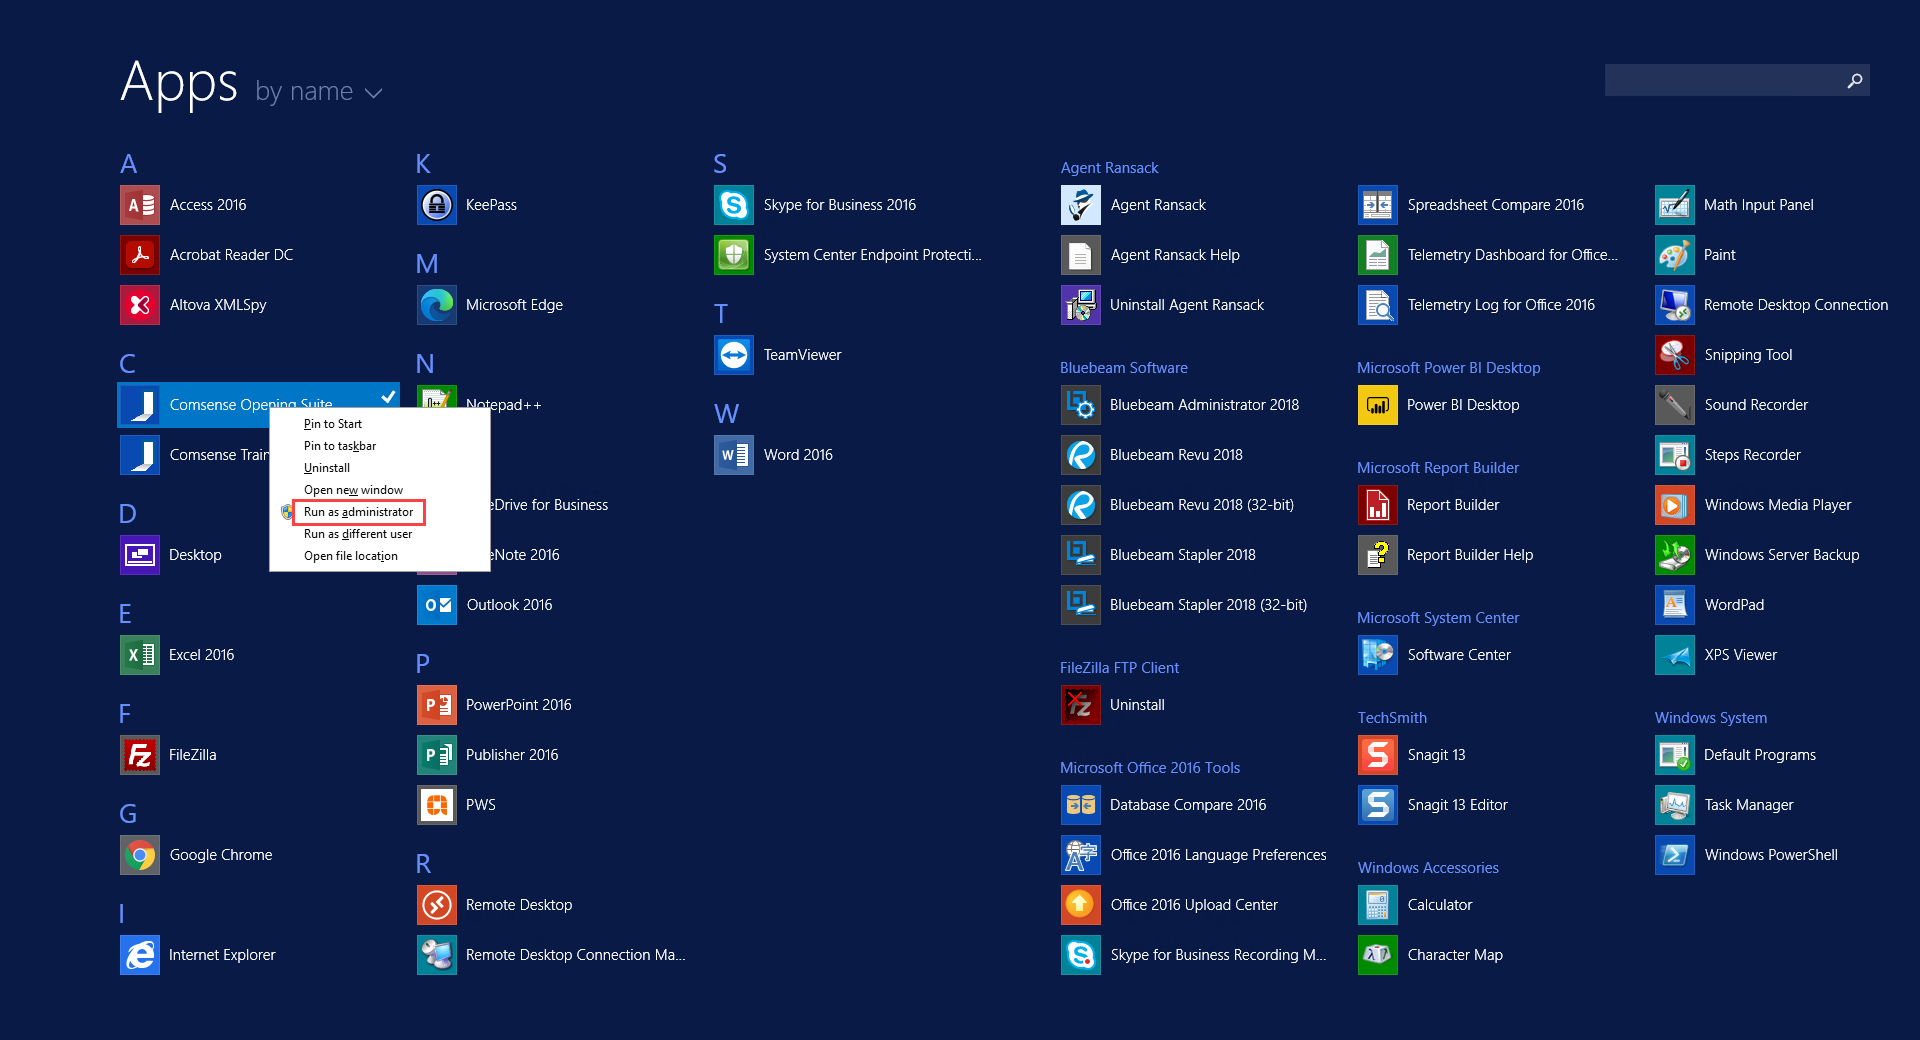
Task: Open the Outlook 2016 icon
Action: 437,605
